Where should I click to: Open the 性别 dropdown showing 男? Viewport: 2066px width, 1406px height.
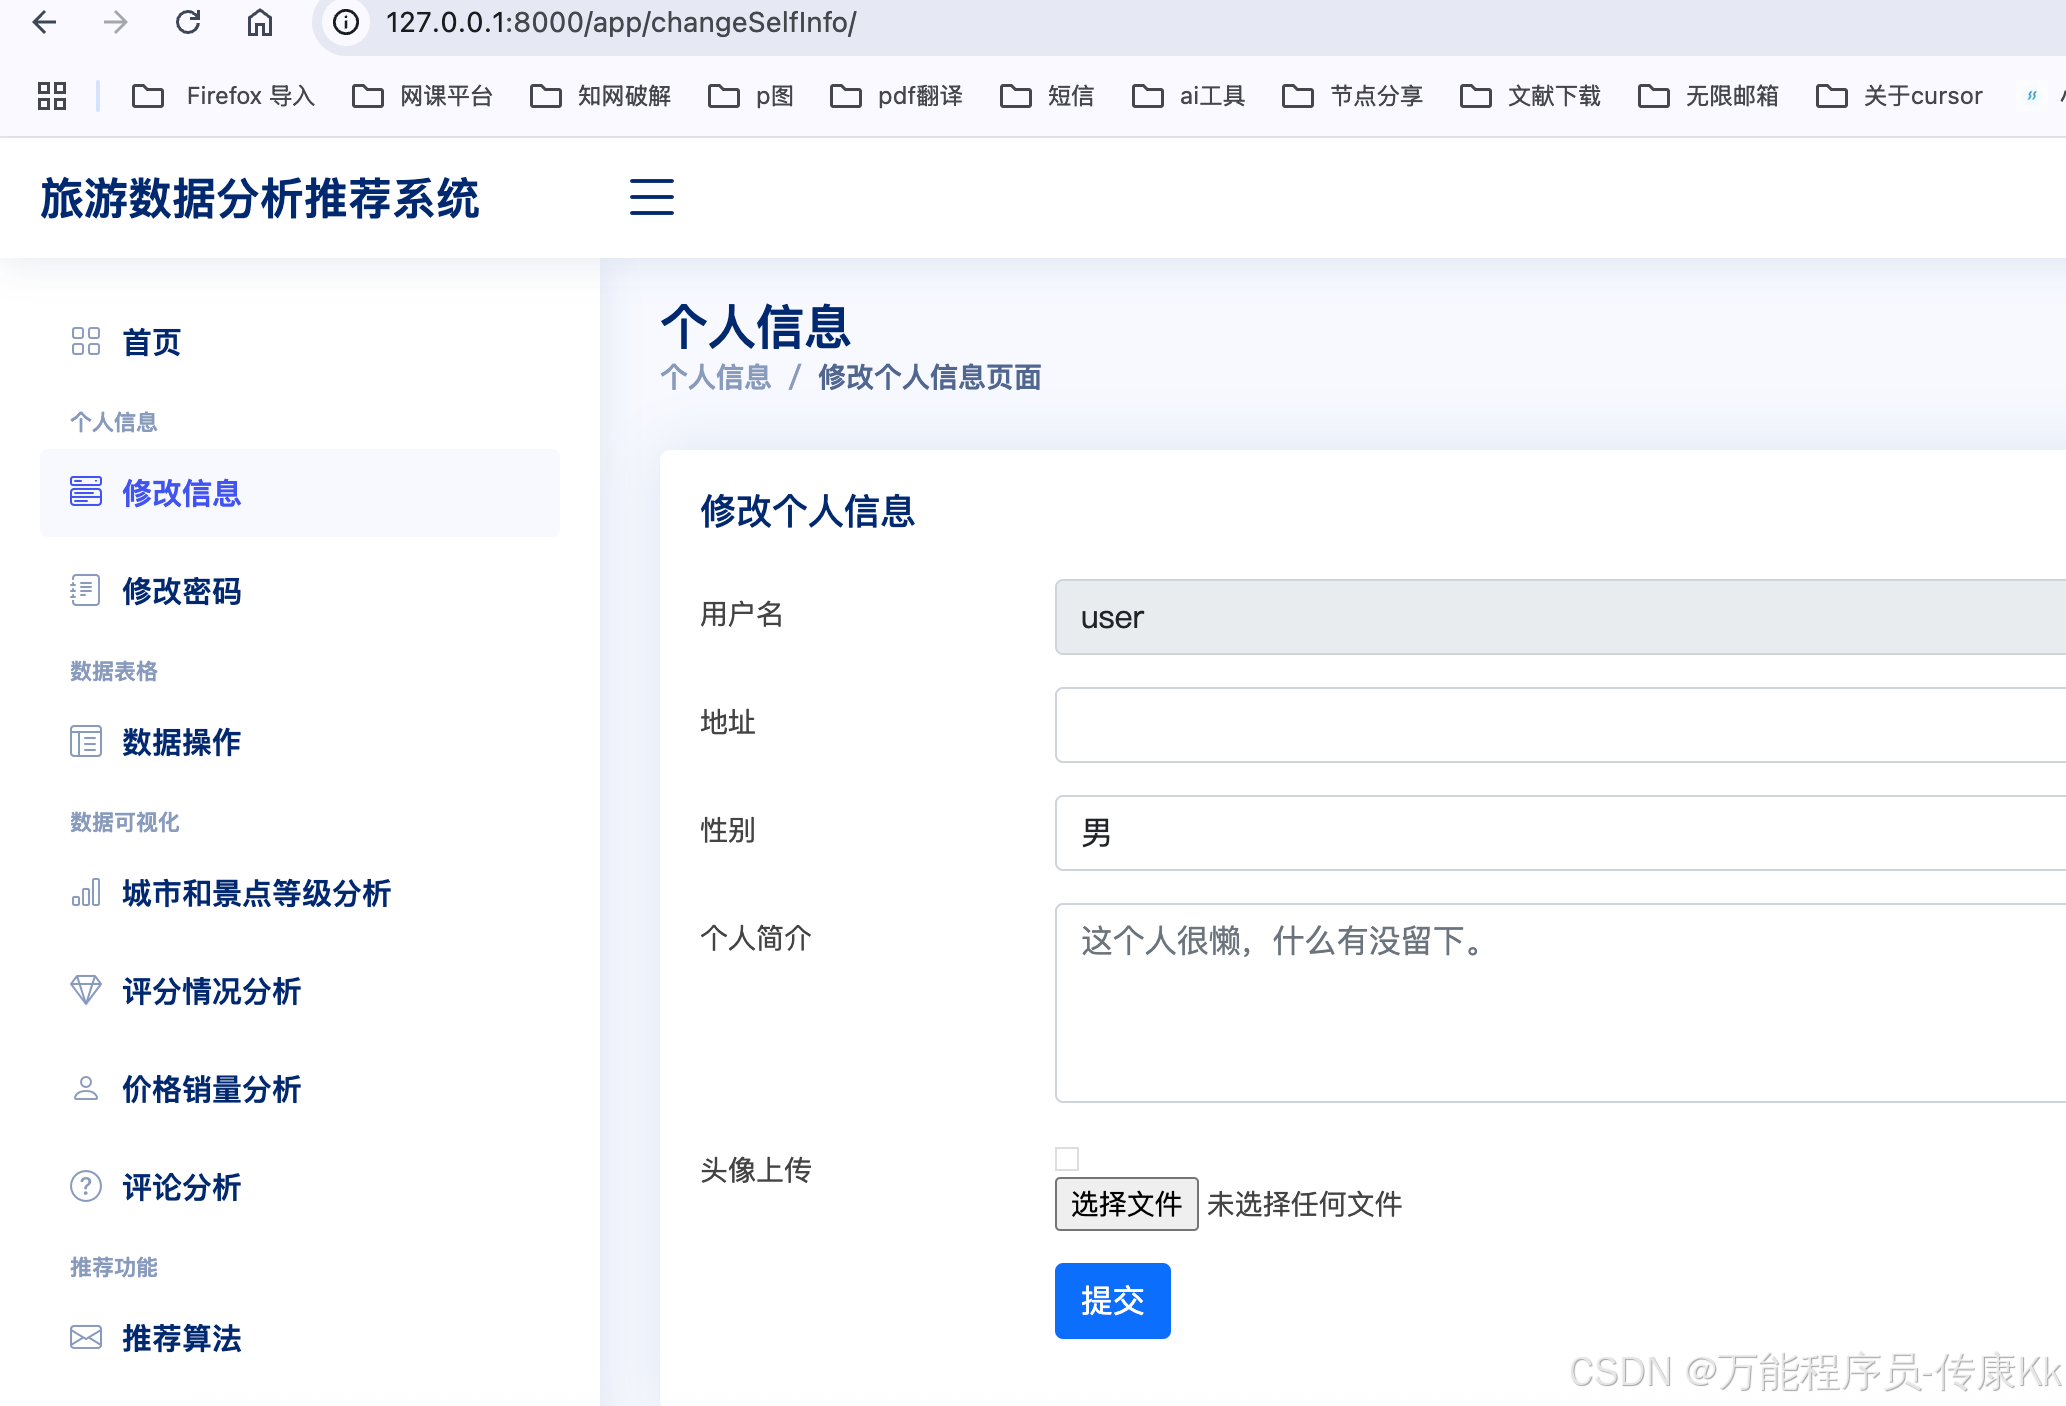click(1560, 833)
